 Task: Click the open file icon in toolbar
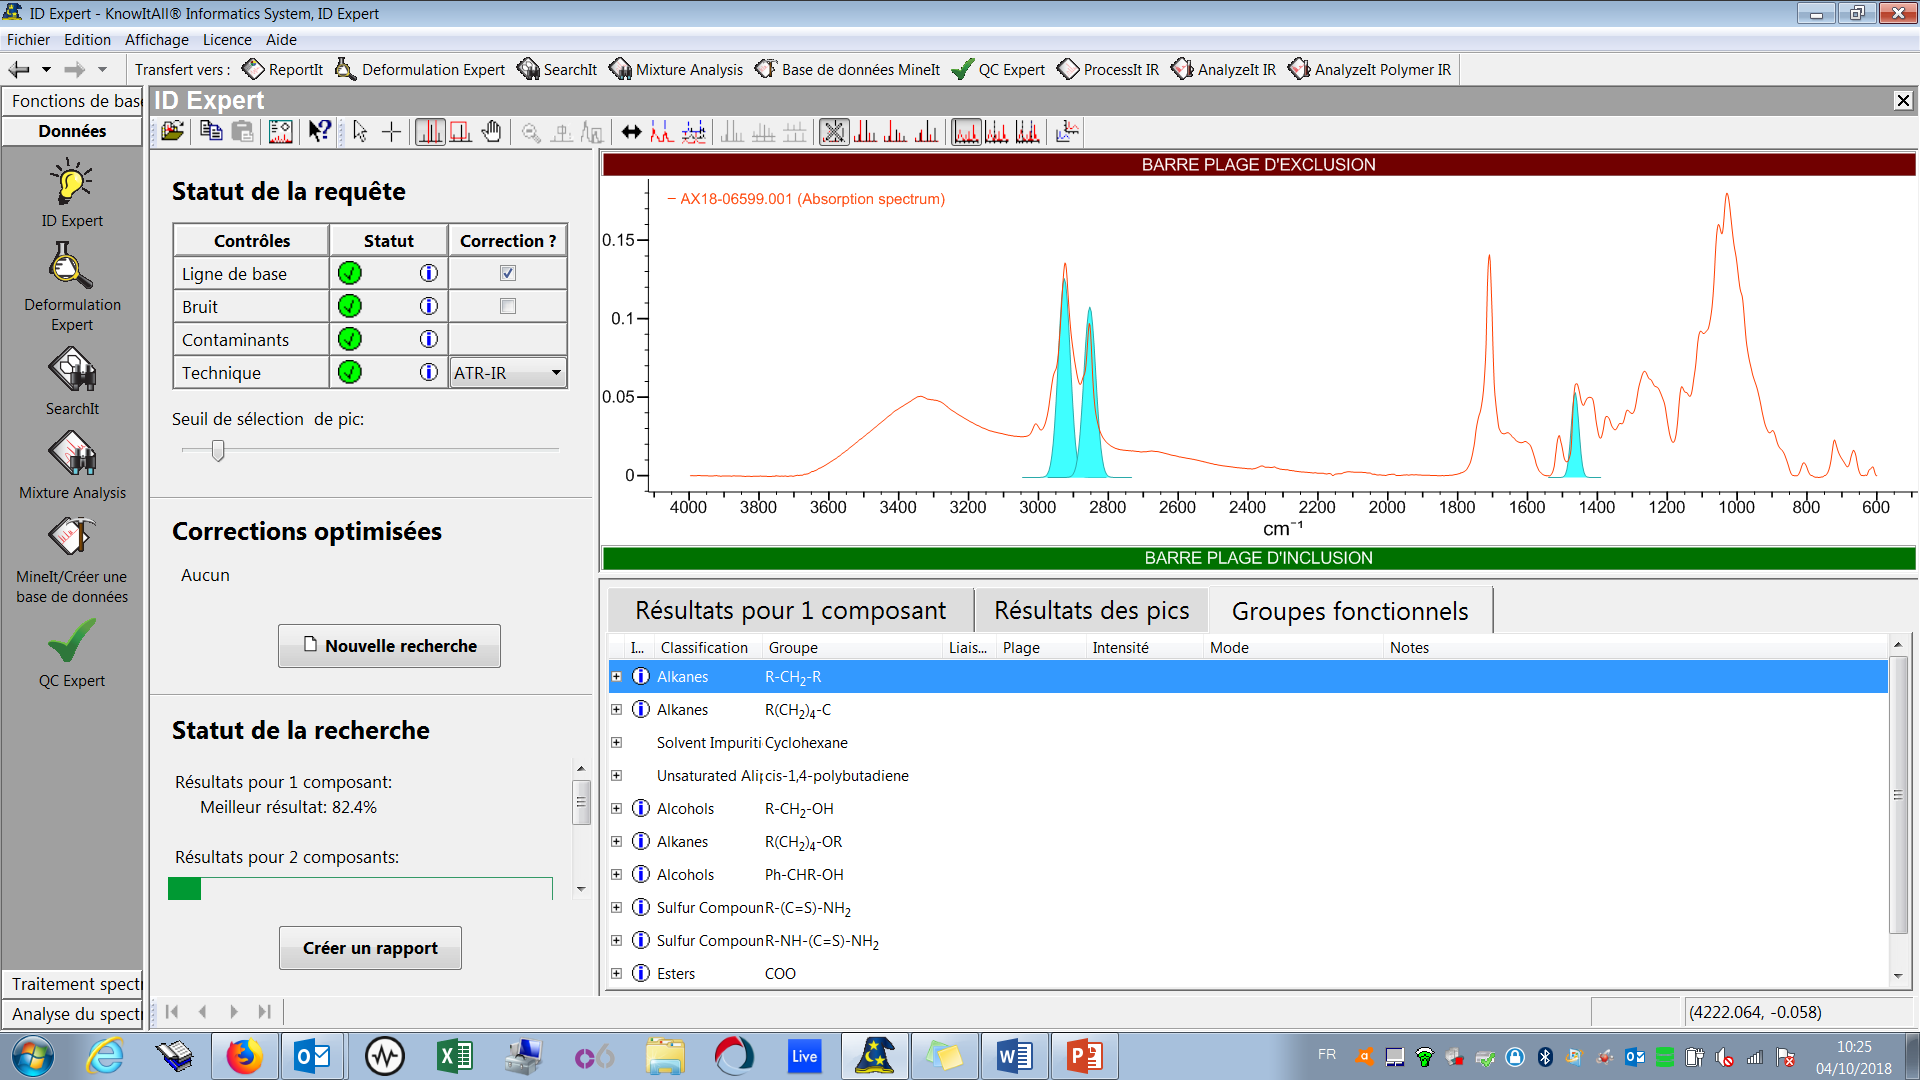click(172, 132)
